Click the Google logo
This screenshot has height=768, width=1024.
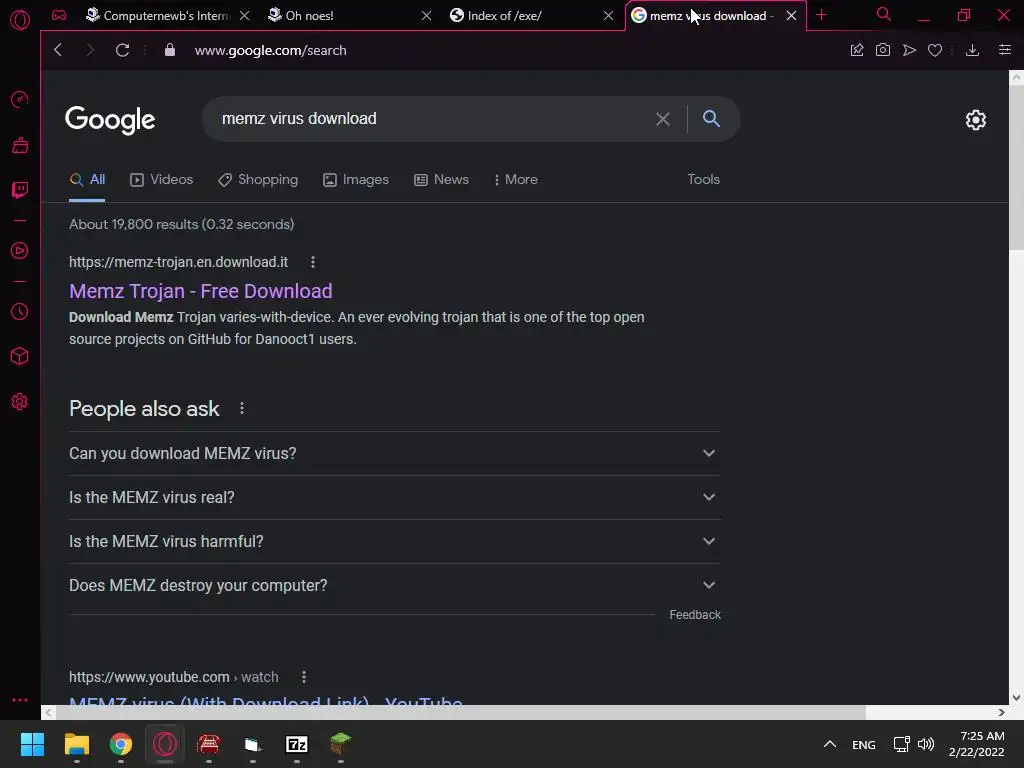click(110, 120)
